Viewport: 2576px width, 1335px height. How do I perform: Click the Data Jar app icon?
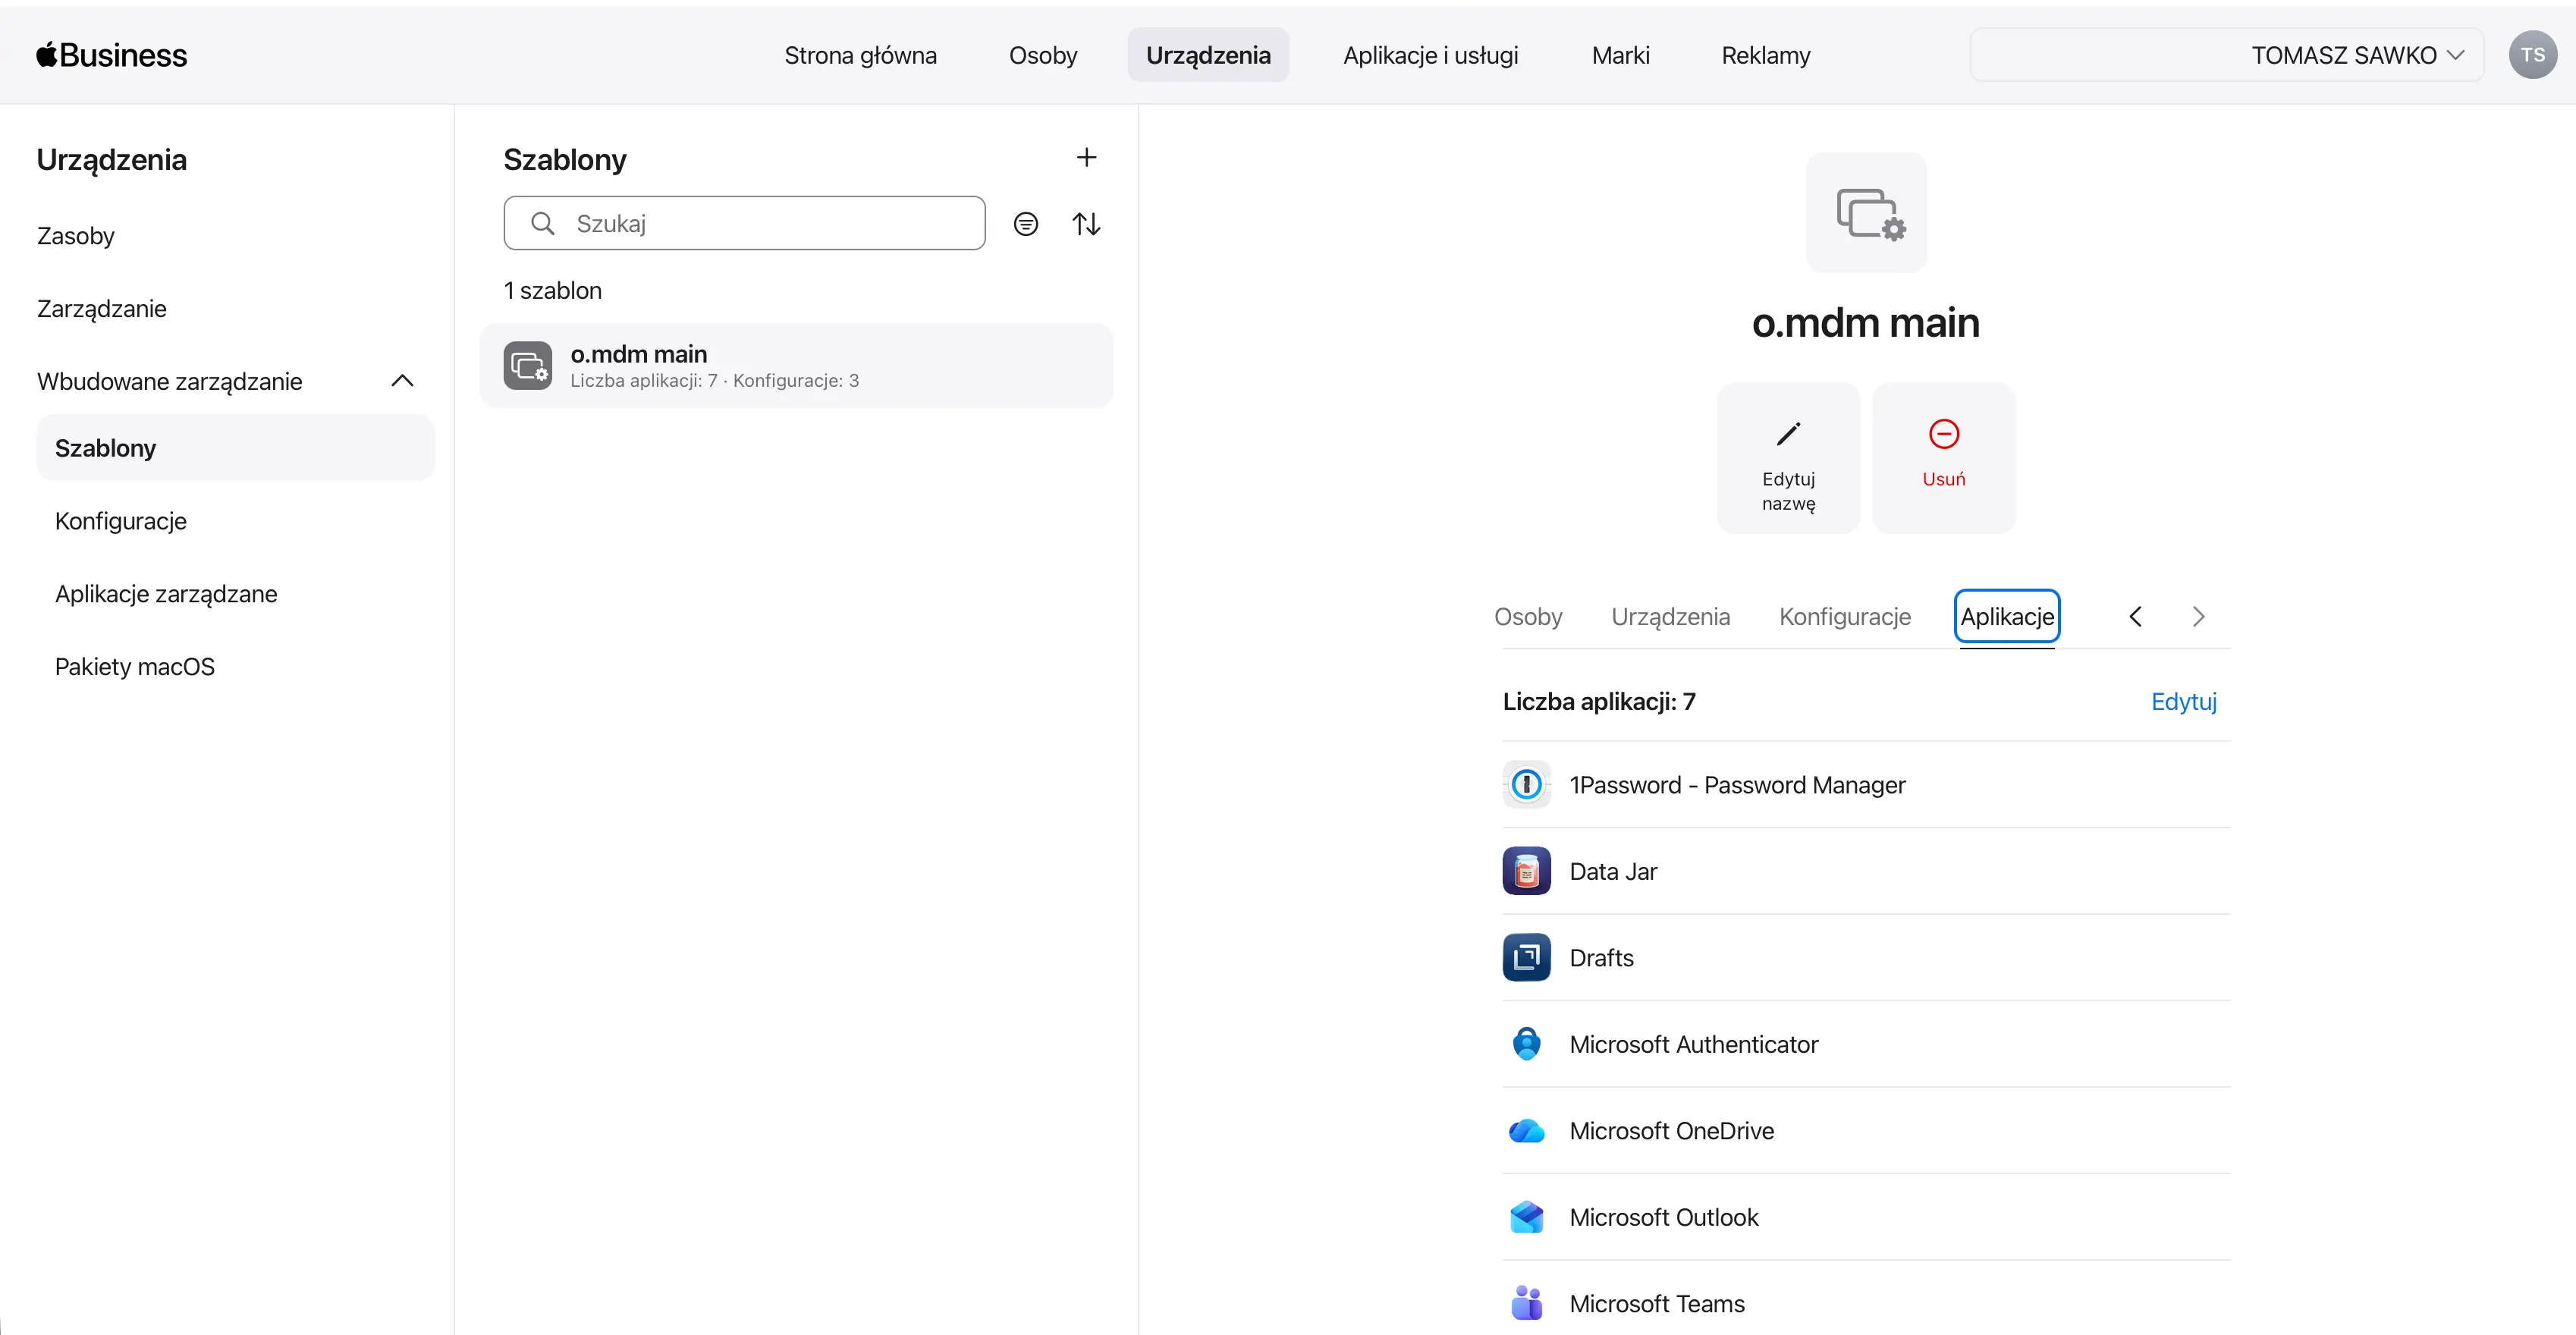click(x=1526, y=871)
